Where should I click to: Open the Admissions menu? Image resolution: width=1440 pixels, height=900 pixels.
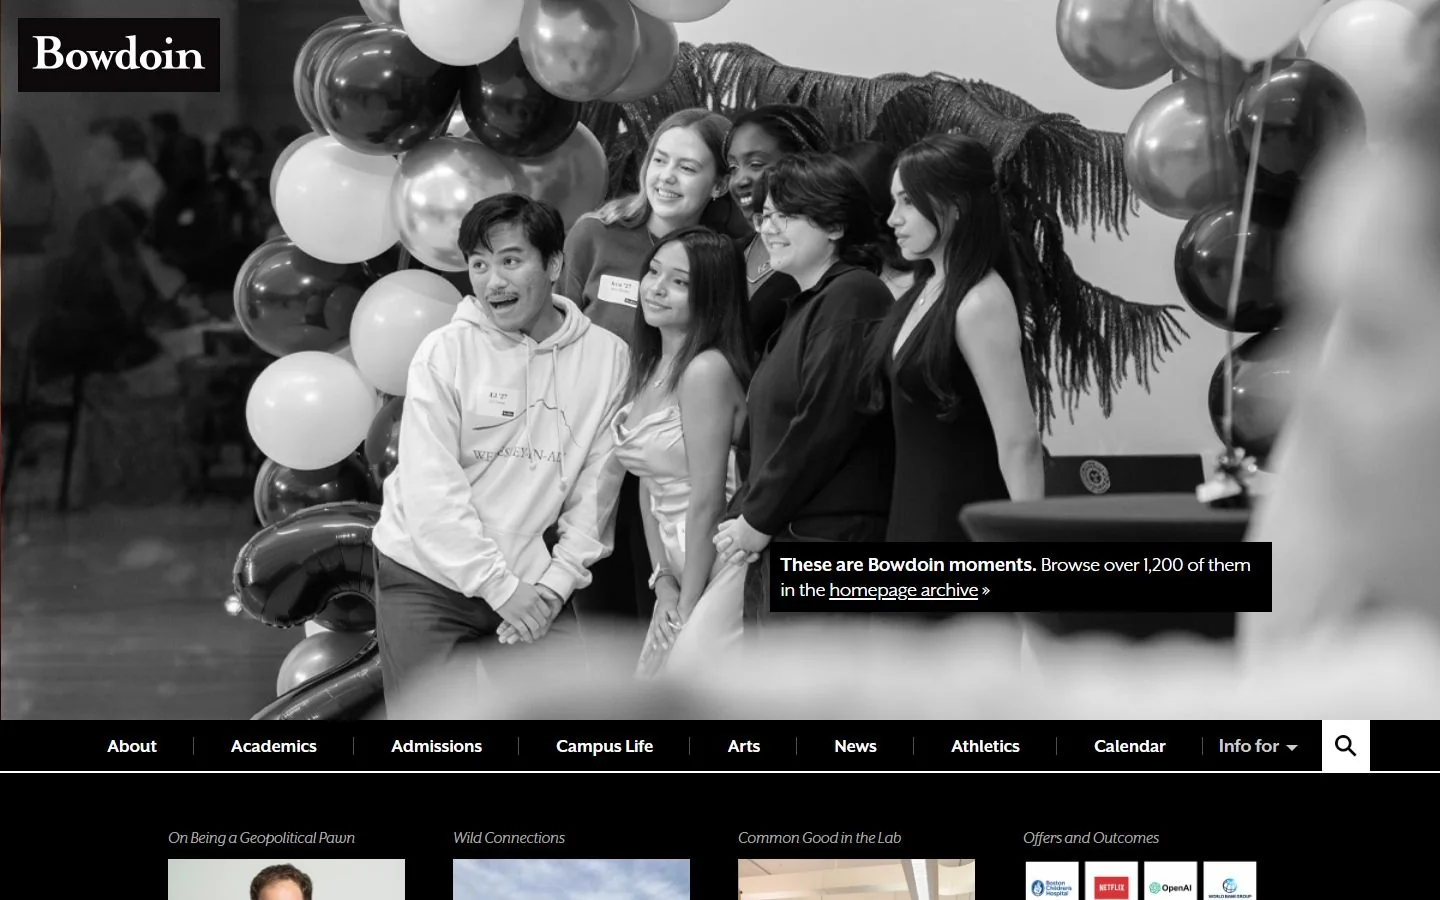(x=436, y=746)
